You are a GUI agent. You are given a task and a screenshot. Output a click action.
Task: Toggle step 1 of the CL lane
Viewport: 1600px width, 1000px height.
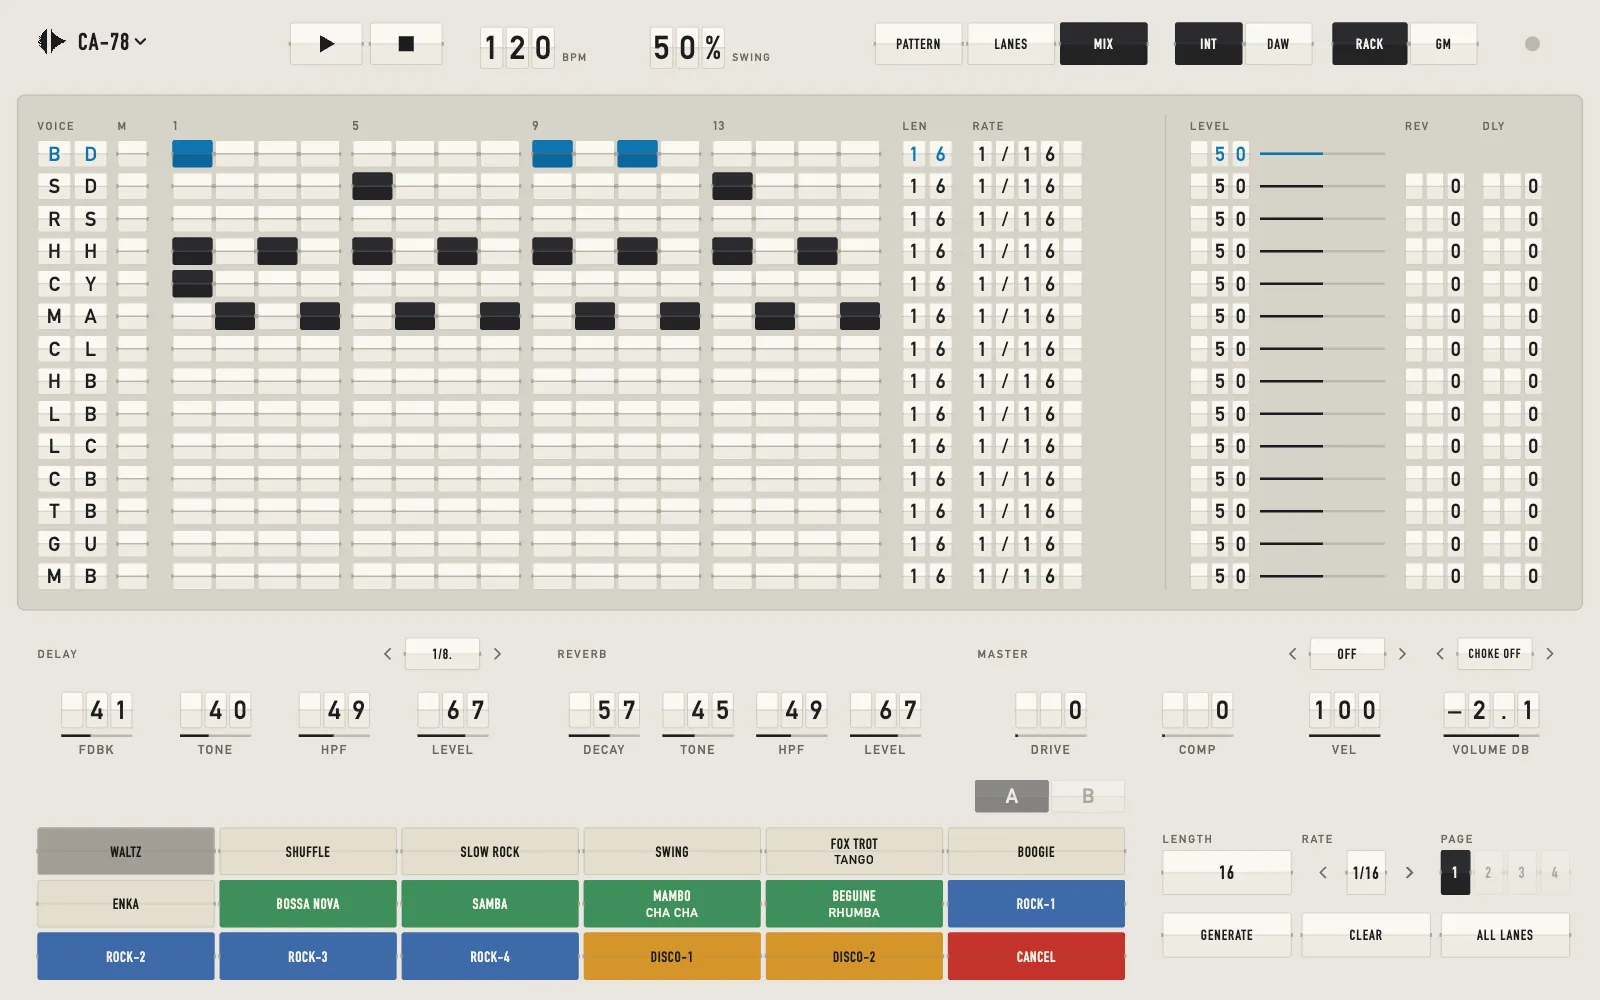coord(192,349)
